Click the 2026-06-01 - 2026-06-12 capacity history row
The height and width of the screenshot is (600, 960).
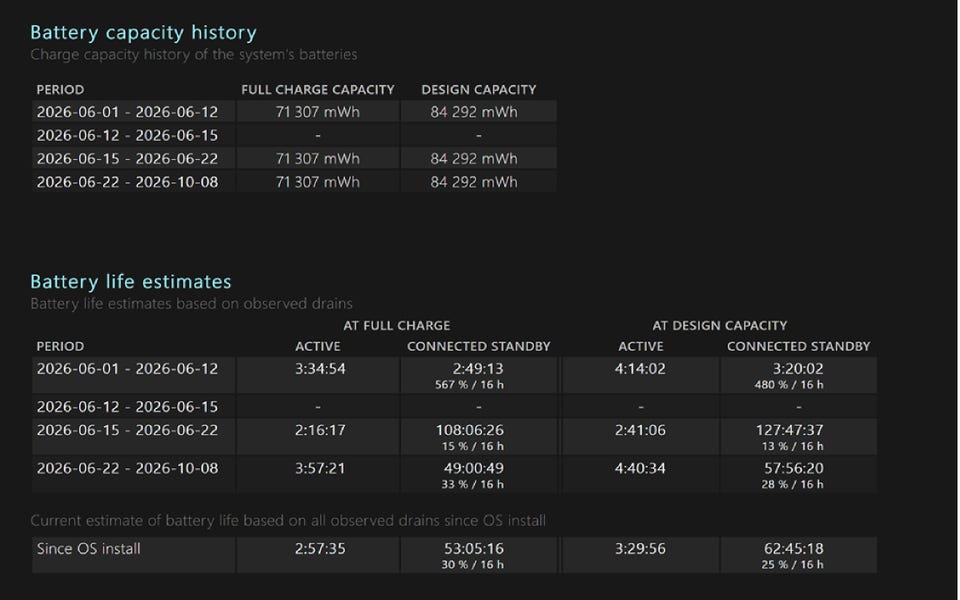[x=294, y=112]
